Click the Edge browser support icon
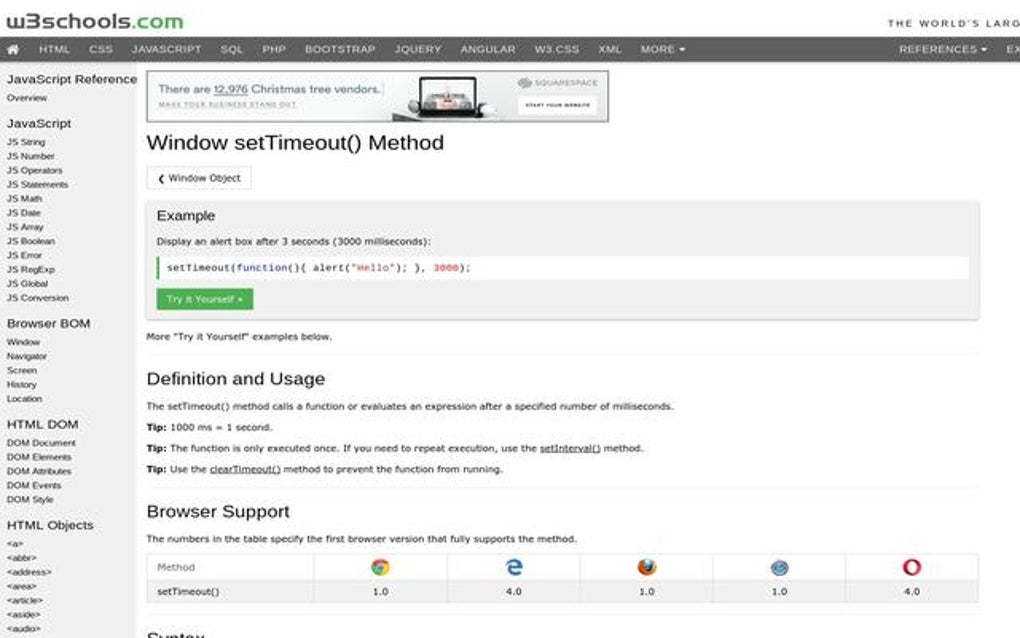Image resolution: width=1020 pixels, height=638 pixels. tap(513, 566)
